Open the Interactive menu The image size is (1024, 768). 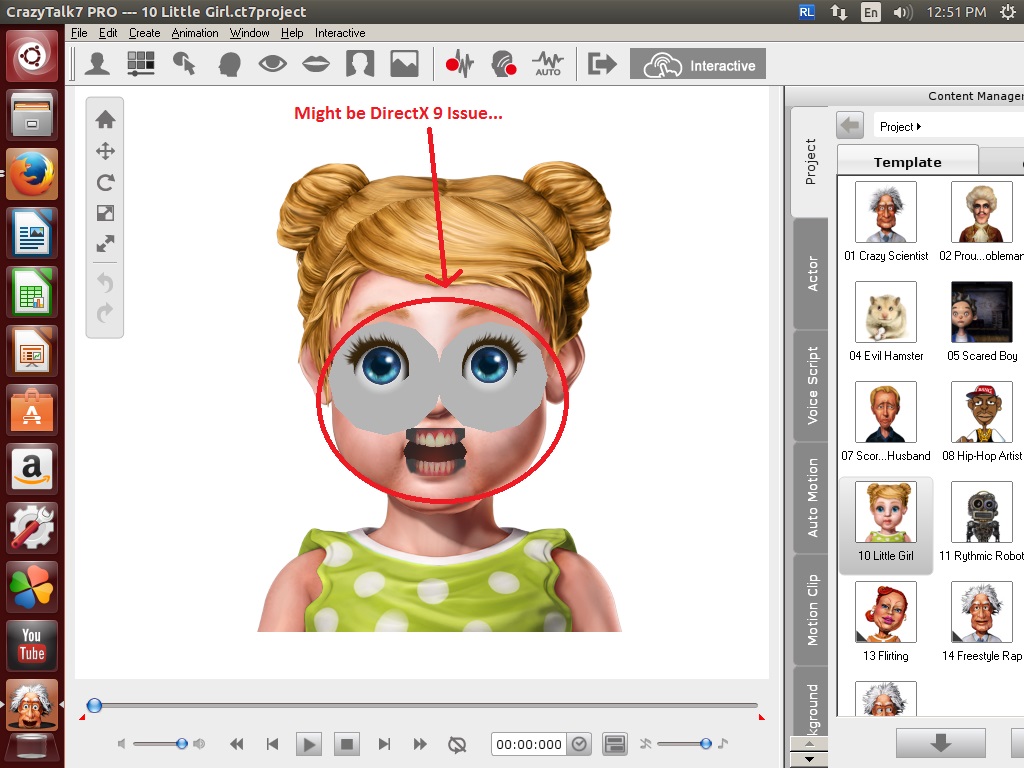[x=340, y=33]
